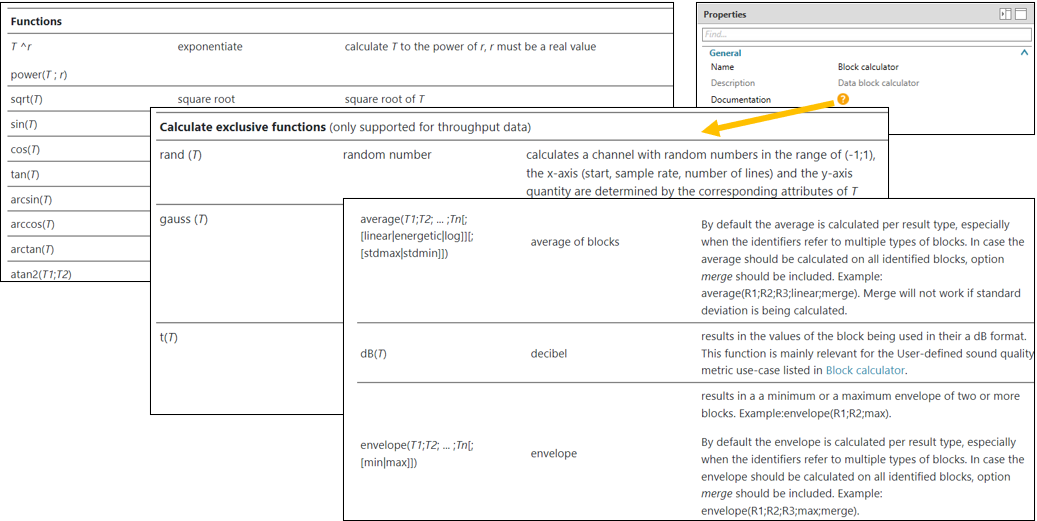Select the rand (T) function entry
This screenshot has width=1037, height=521.
(182, 155)
